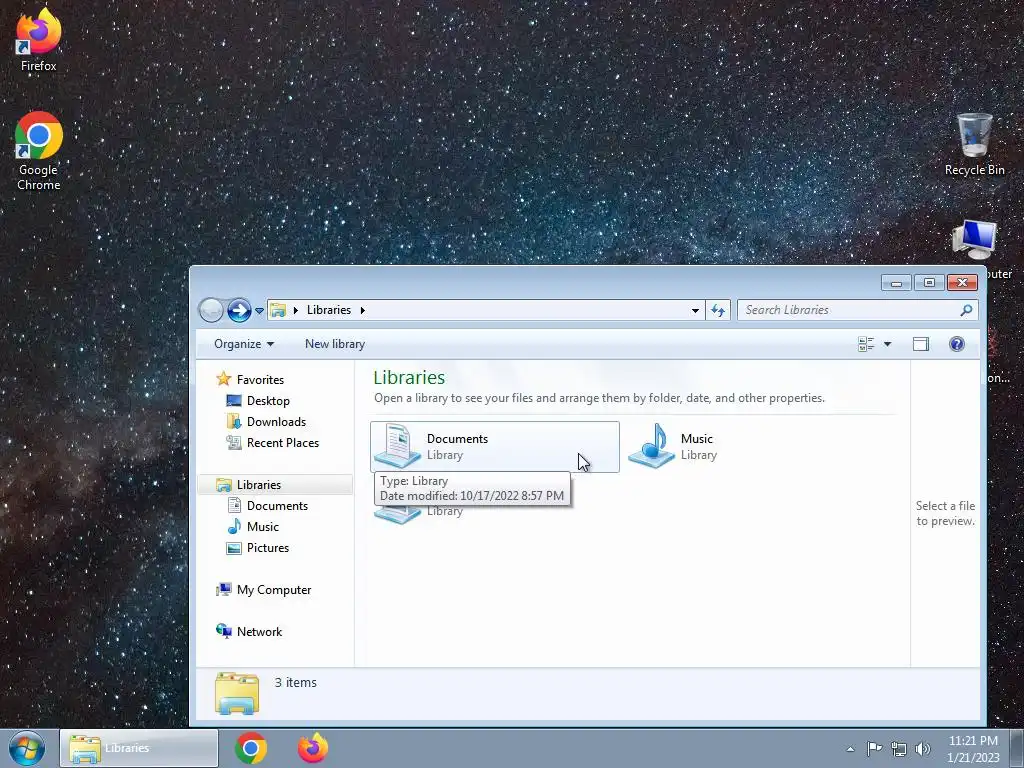
Task: Open the Windows Start menu
Action: 27,748
